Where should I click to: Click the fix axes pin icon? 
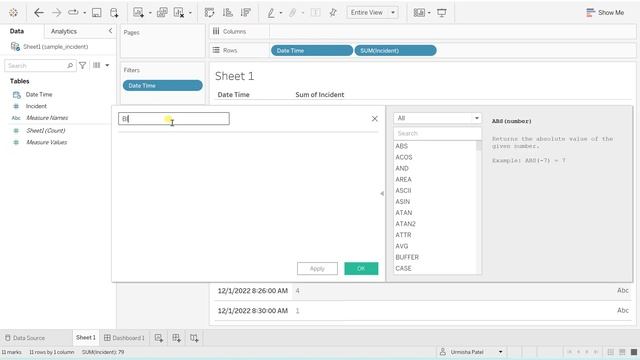tap(333, 13)
